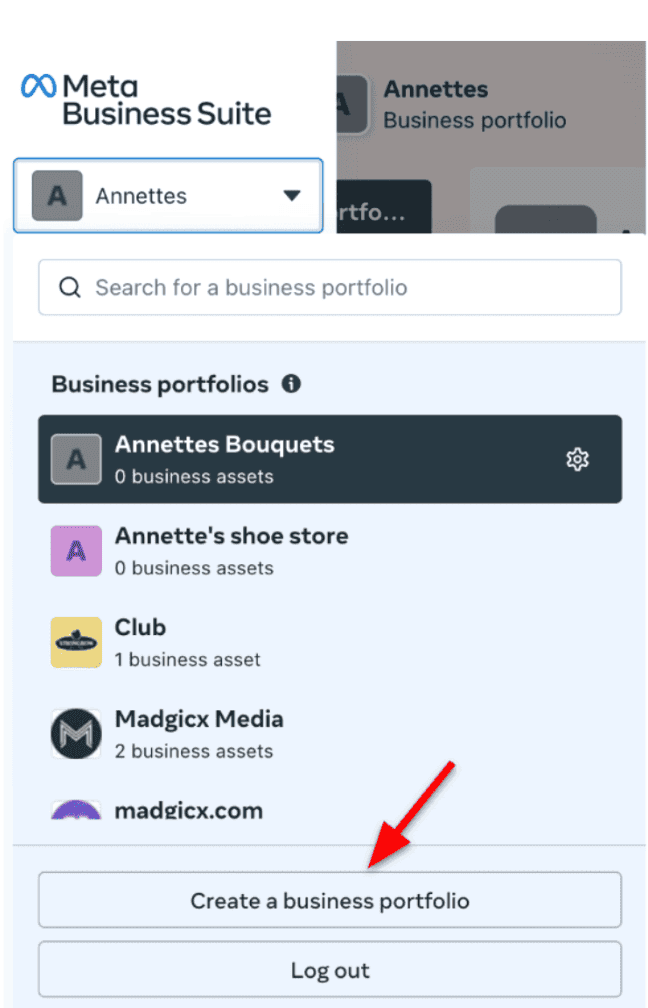Select the Madgicx Media portfolio
Image resolution: width=648 pixels, height=1008 pixels.
(300, 734)
